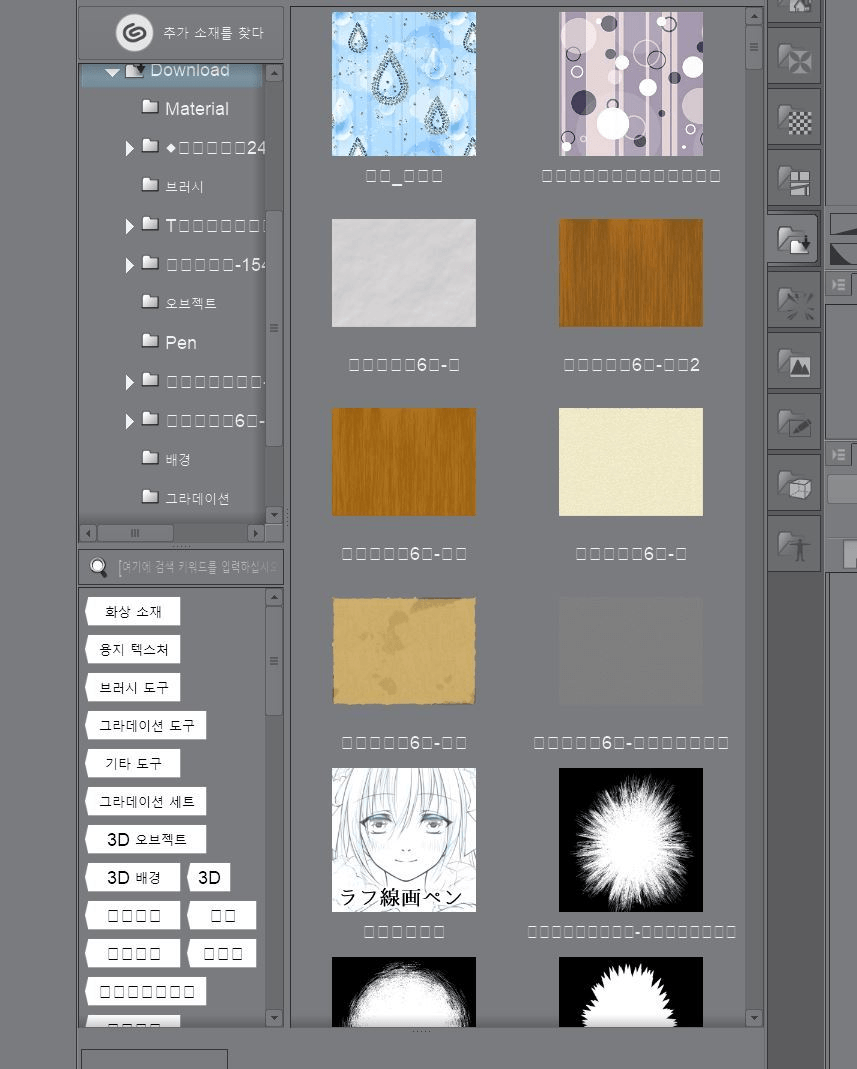The width and height of the screenshot is (857, 1069).
Task: Select the ラフ線画ペン brush thumbnail
Action: point(404,840)
